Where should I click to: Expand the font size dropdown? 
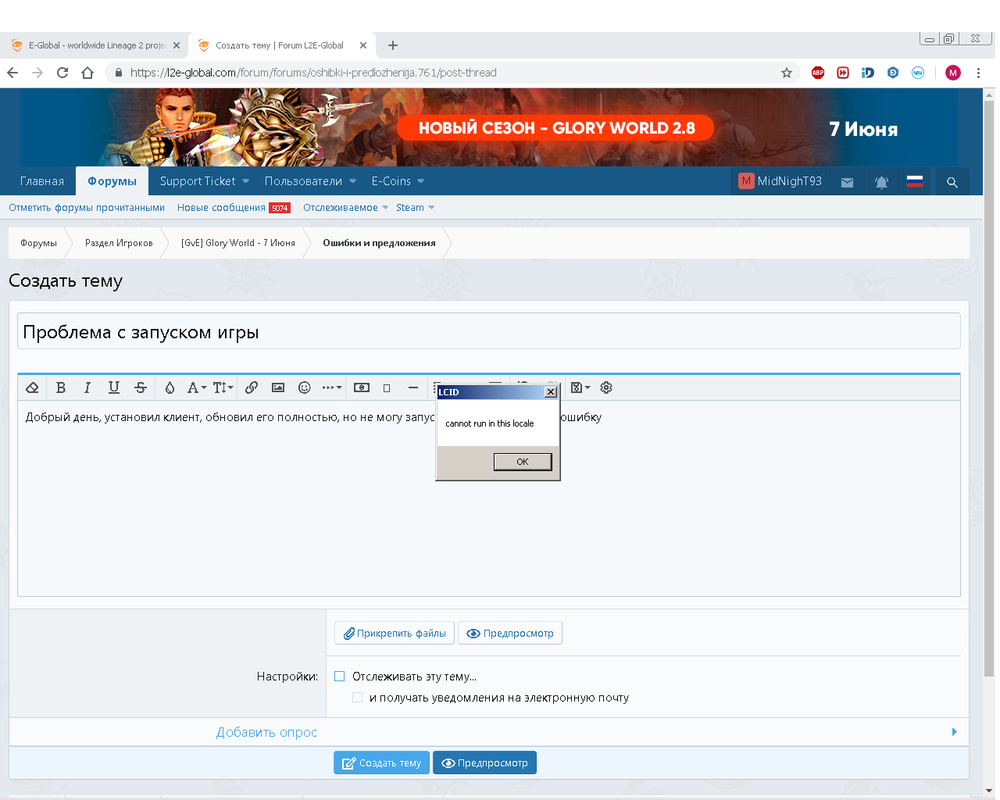[x=223, y=388]
